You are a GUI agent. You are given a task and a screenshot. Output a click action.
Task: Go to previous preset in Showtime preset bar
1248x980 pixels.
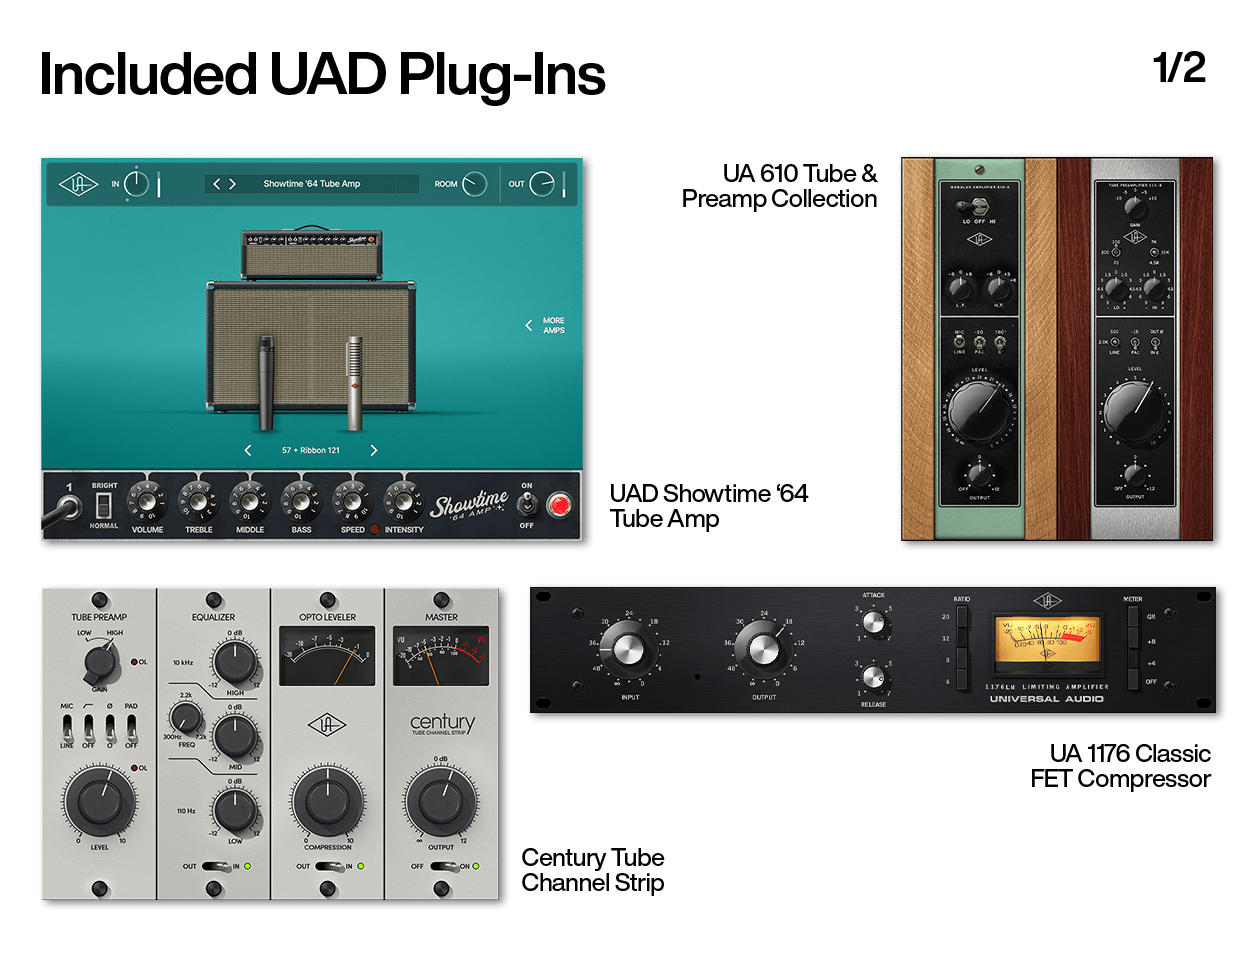(x=216, y=184)
